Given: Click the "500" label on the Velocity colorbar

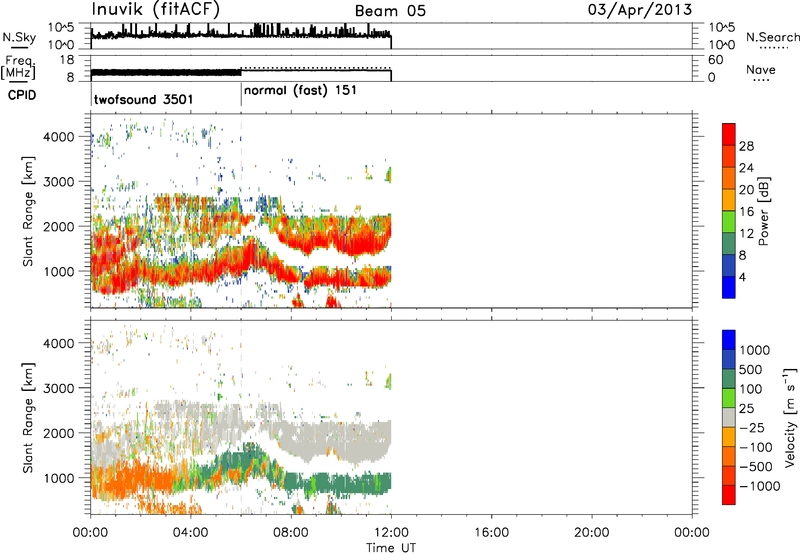Looking at the screenshot, I should click(x=751, y=370).
